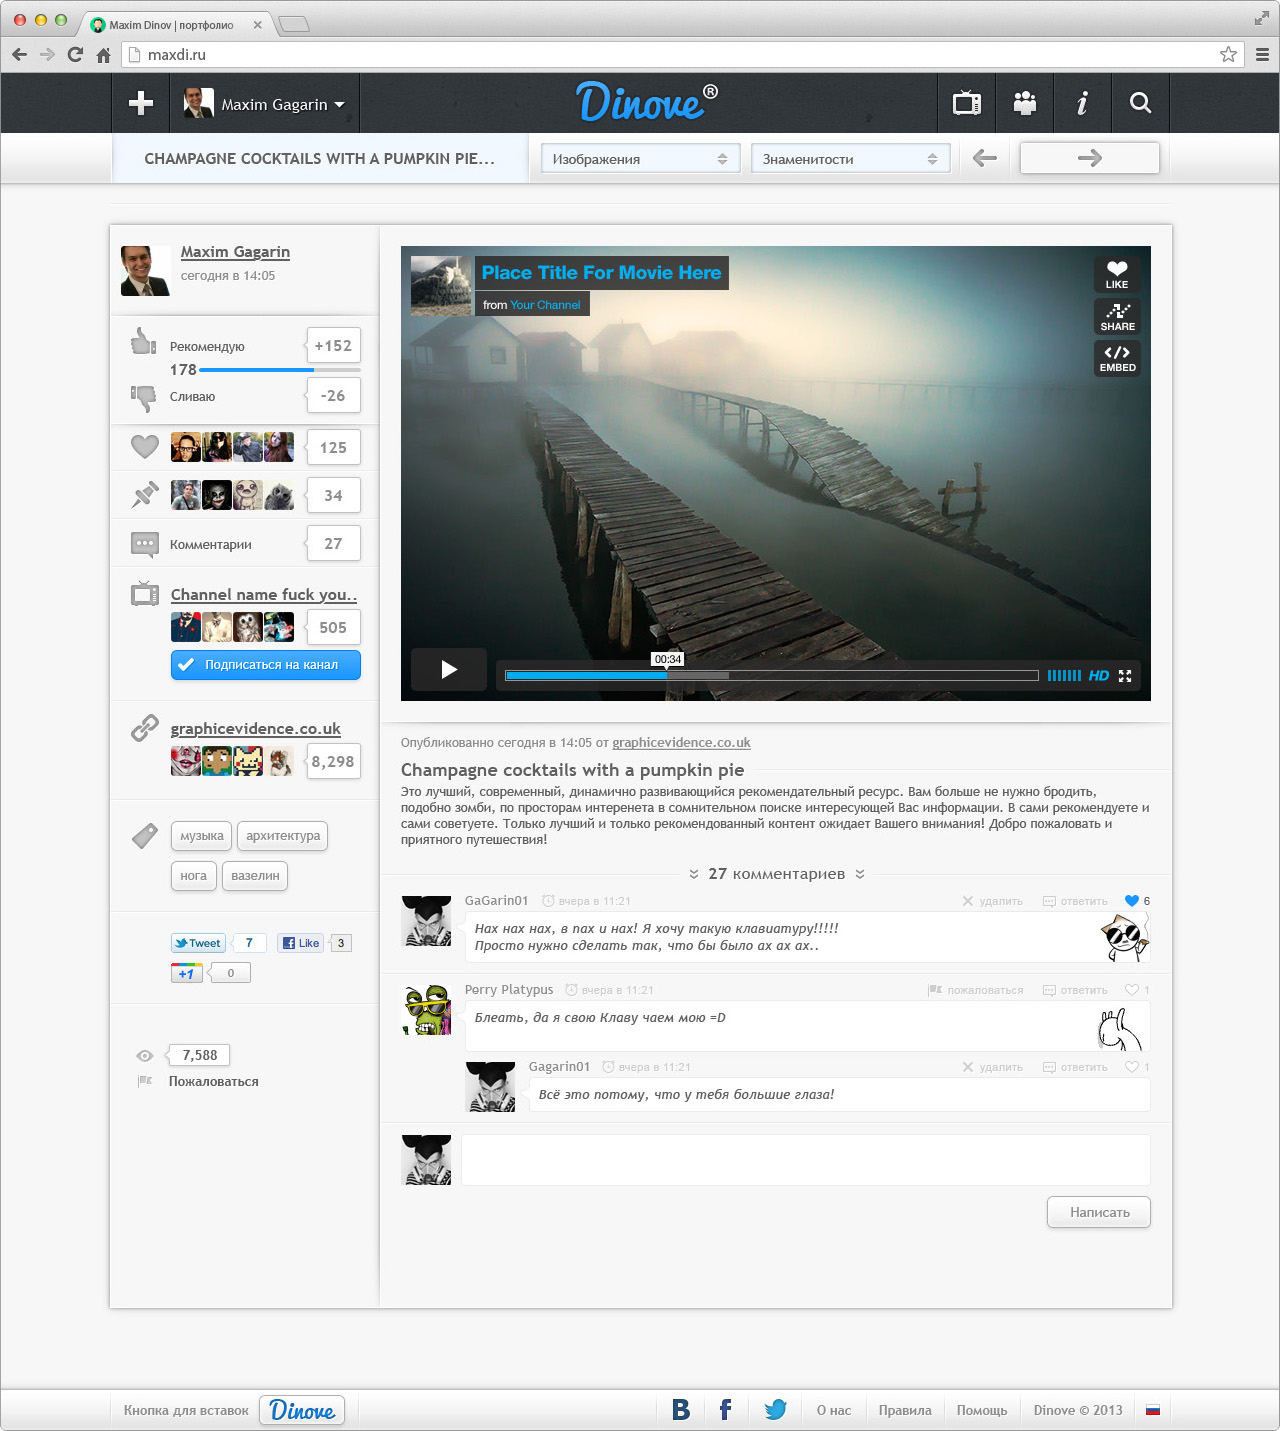Screen dimensions: 1280x1431
Task: Open О нас in the footer
Action: (834, 1410)
